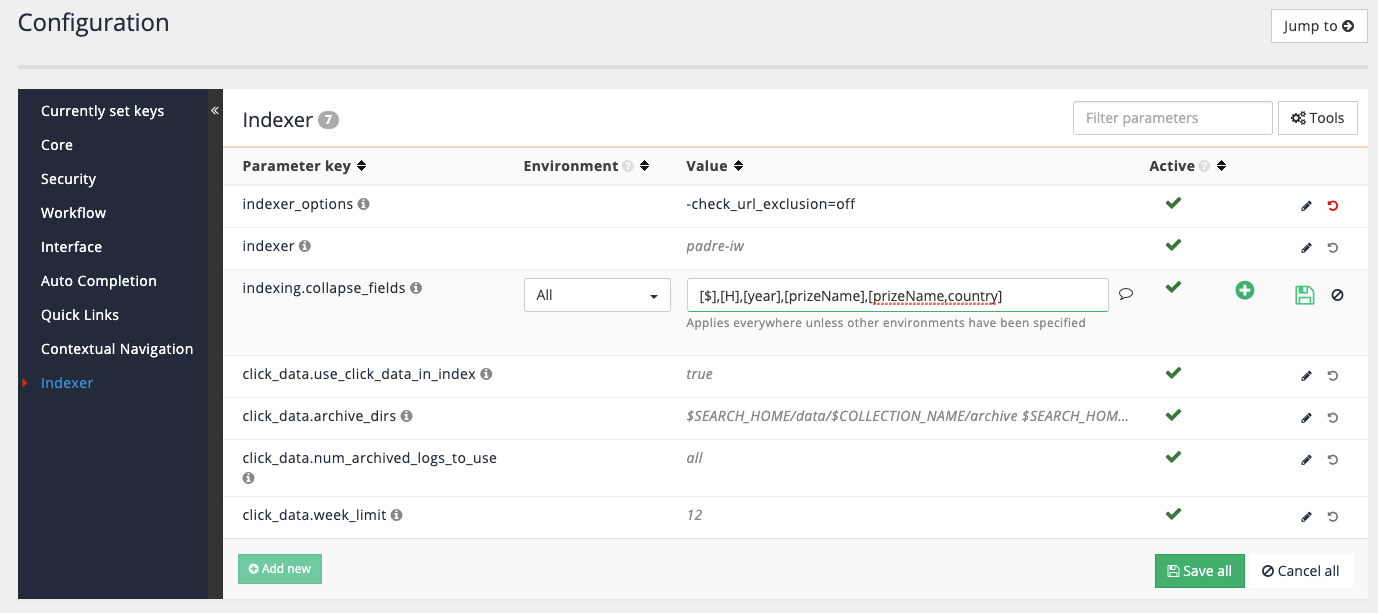
Task: Collapse the sidebar with double-chevron arrow
Action: tap(214, 111)
